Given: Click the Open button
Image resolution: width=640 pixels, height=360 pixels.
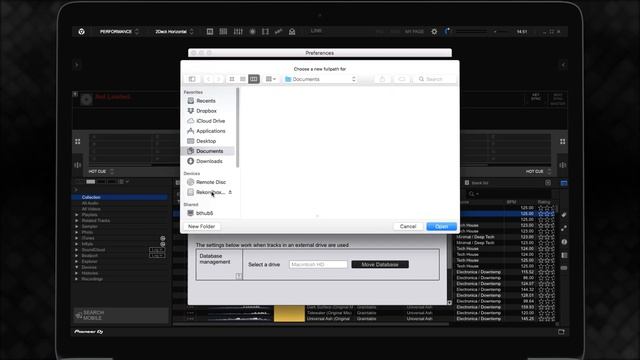Looking at the screenshot, I should tap(441, 226).
